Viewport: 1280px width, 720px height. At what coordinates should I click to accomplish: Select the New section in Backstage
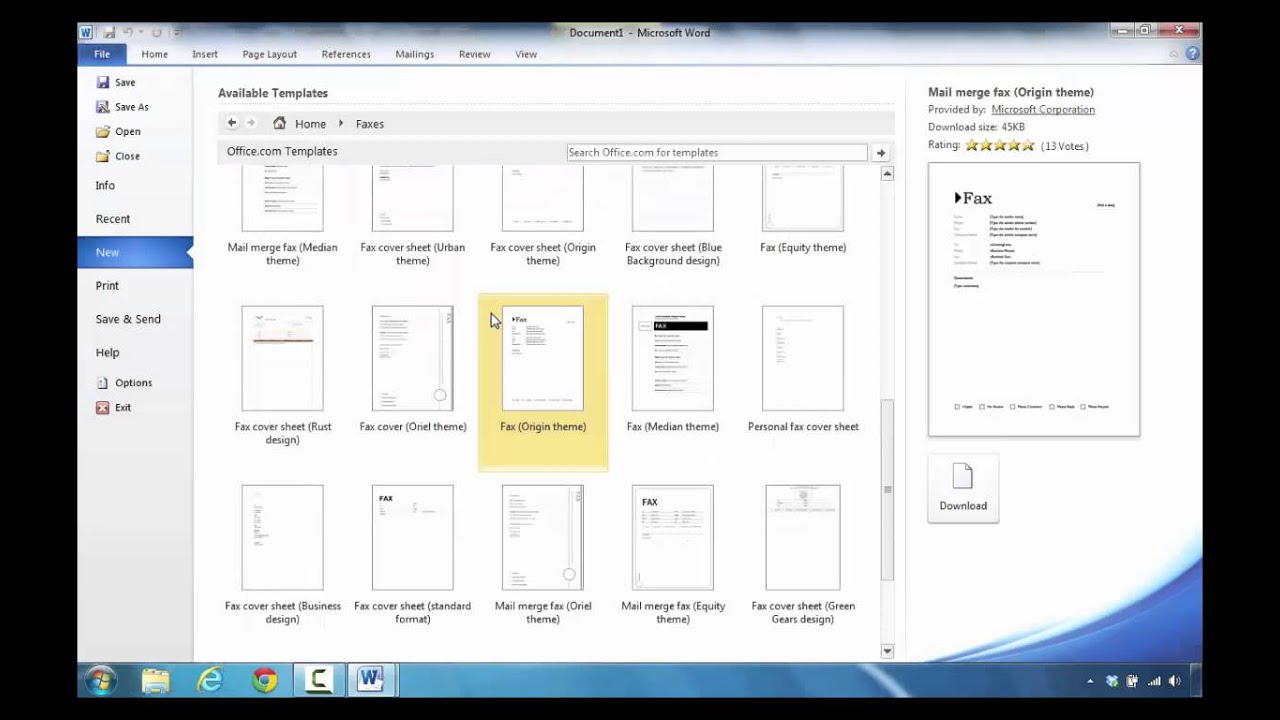tap(134, 252)
